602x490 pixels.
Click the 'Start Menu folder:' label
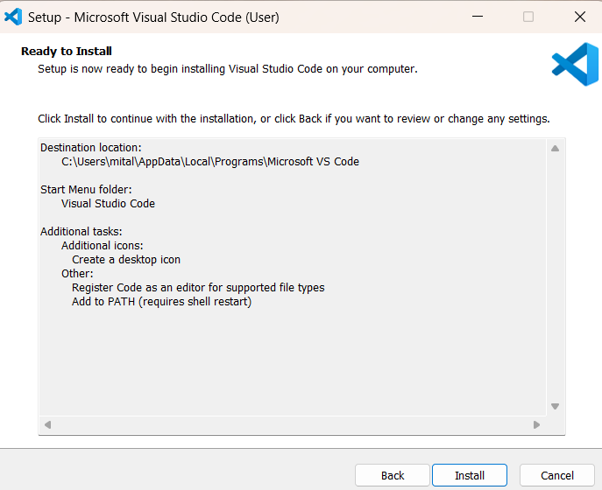point(86,189)
